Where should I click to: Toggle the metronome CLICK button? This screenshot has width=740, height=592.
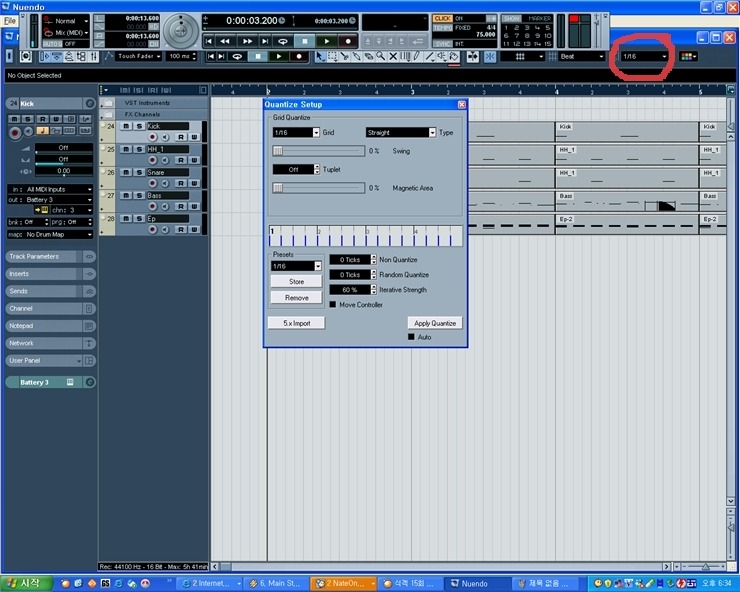[x=442, y=18]
